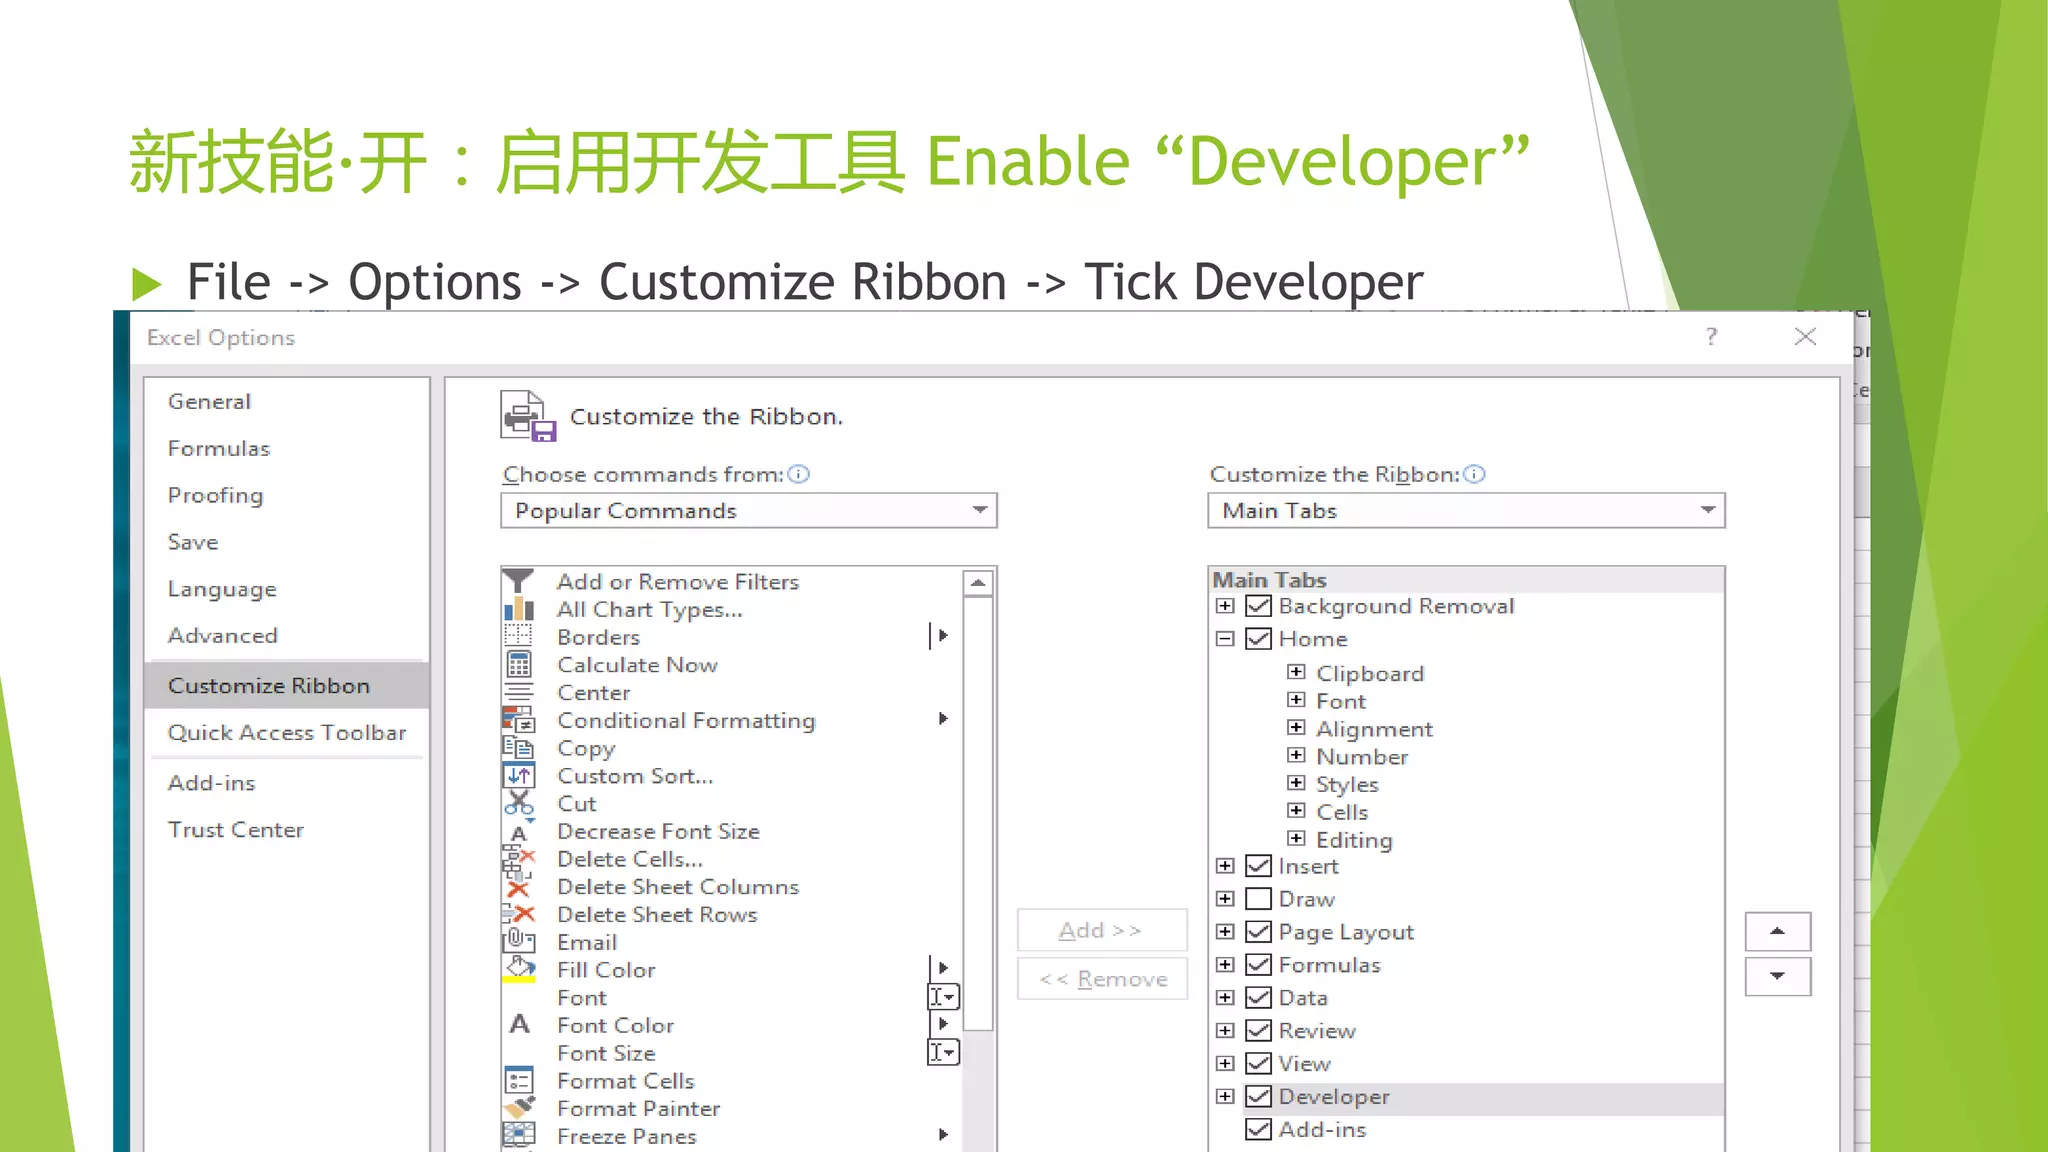
Task: Click the Font Color letter A icon
Action: pos(519,1024)
